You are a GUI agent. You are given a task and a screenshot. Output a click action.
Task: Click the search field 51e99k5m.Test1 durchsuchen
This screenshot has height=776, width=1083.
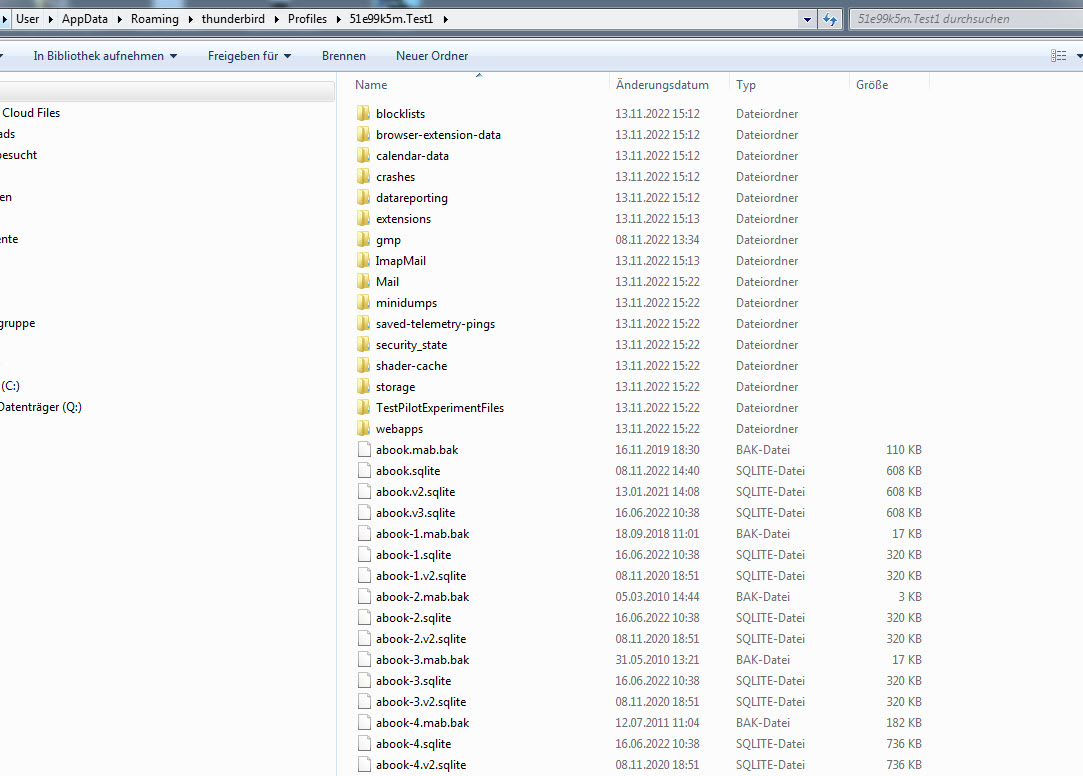tap(966, 19)
